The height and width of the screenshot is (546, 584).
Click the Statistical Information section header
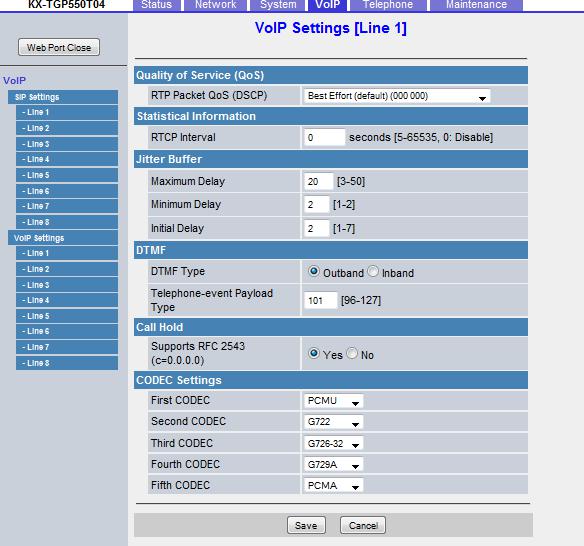click(331, 116)
